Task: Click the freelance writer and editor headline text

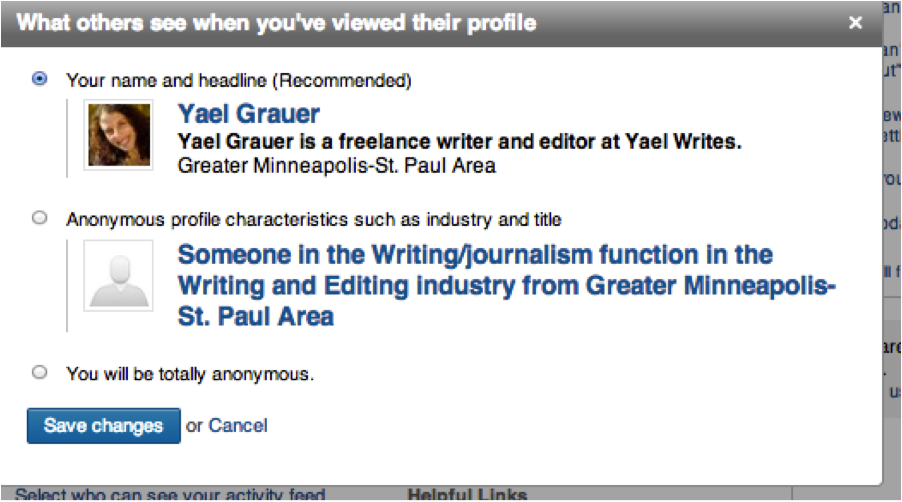Action: click(x=459, y=142)
